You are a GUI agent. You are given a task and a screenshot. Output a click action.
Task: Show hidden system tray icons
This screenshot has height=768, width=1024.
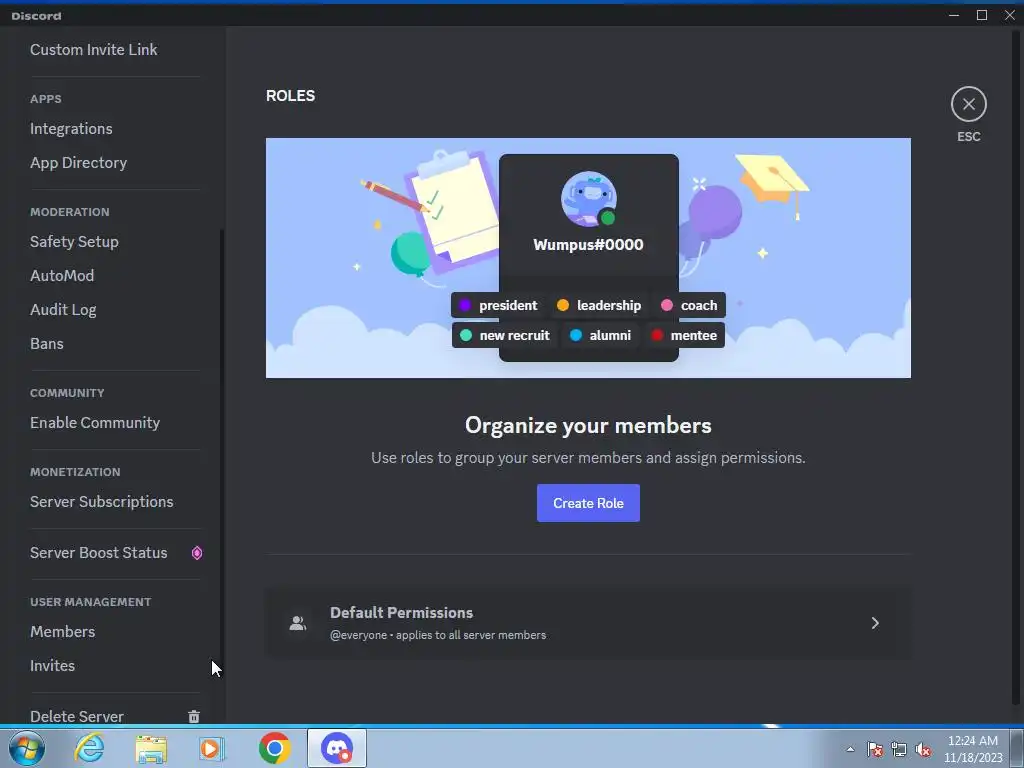850,749
